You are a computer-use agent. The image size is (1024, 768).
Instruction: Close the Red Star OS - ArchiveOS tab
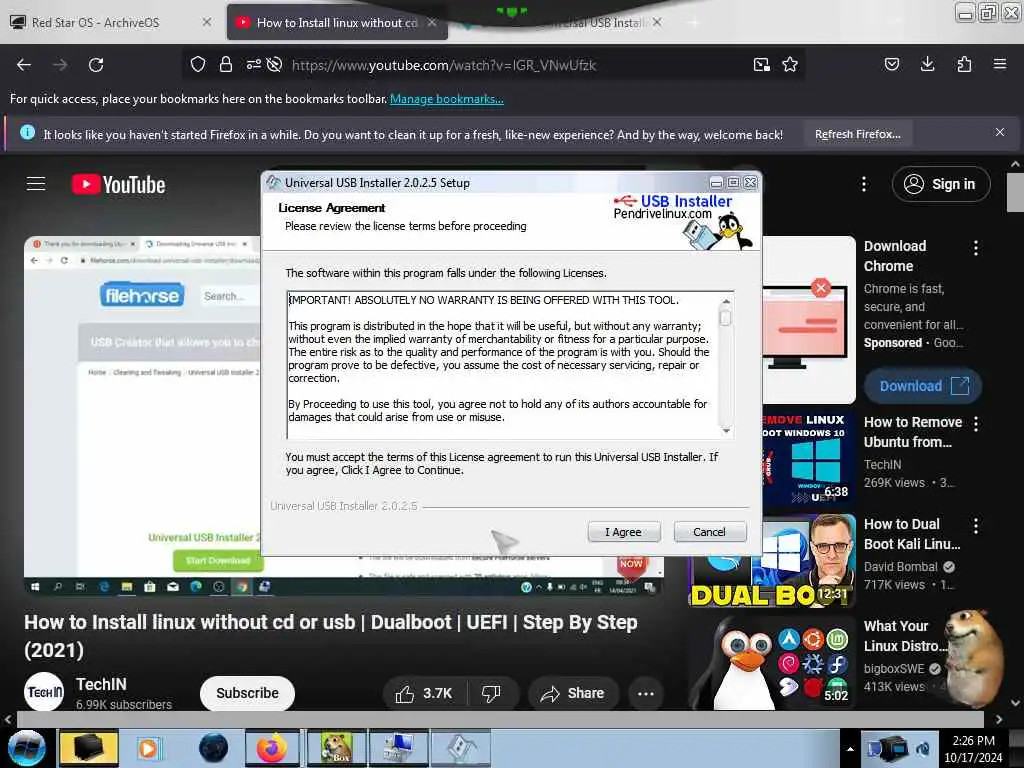point(207,23)
